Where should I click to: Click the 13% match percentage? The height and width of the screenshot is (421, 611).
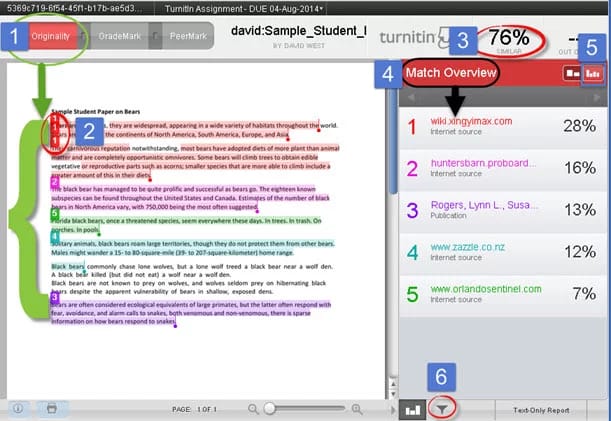coord(580,210)
